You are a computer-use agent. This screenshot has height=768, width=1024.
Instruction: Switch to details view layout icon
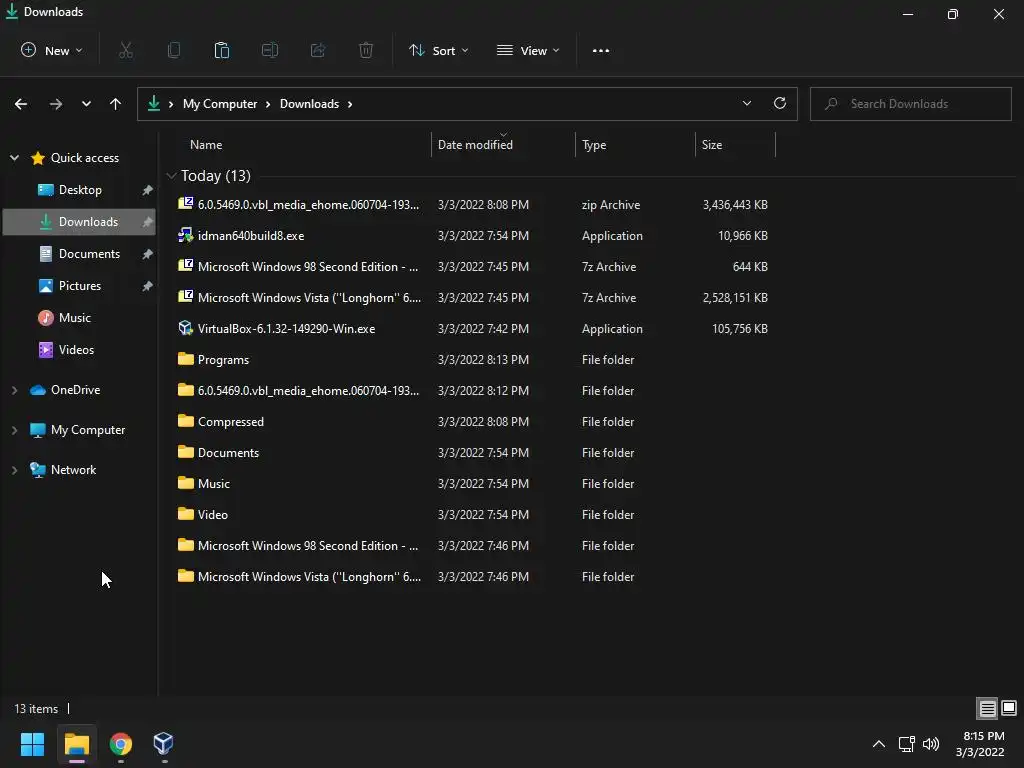[x=987, y=708]
